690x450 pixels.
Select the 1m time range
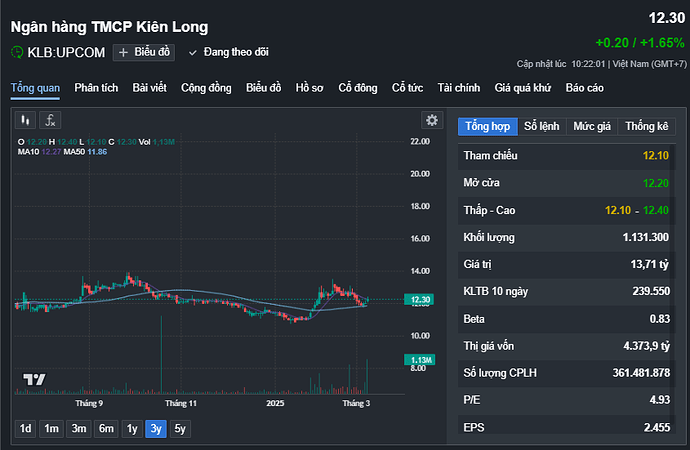click(x=51, y=428)
